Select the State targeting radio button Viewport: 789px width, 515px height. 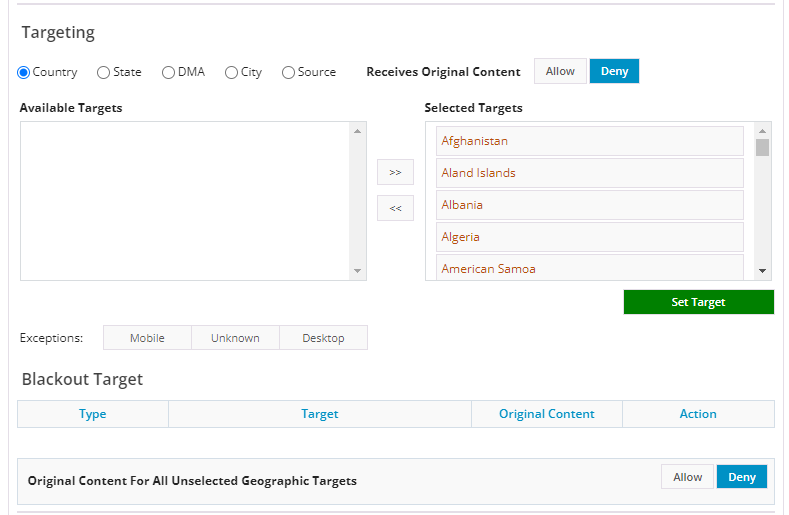tap(103, 72)
